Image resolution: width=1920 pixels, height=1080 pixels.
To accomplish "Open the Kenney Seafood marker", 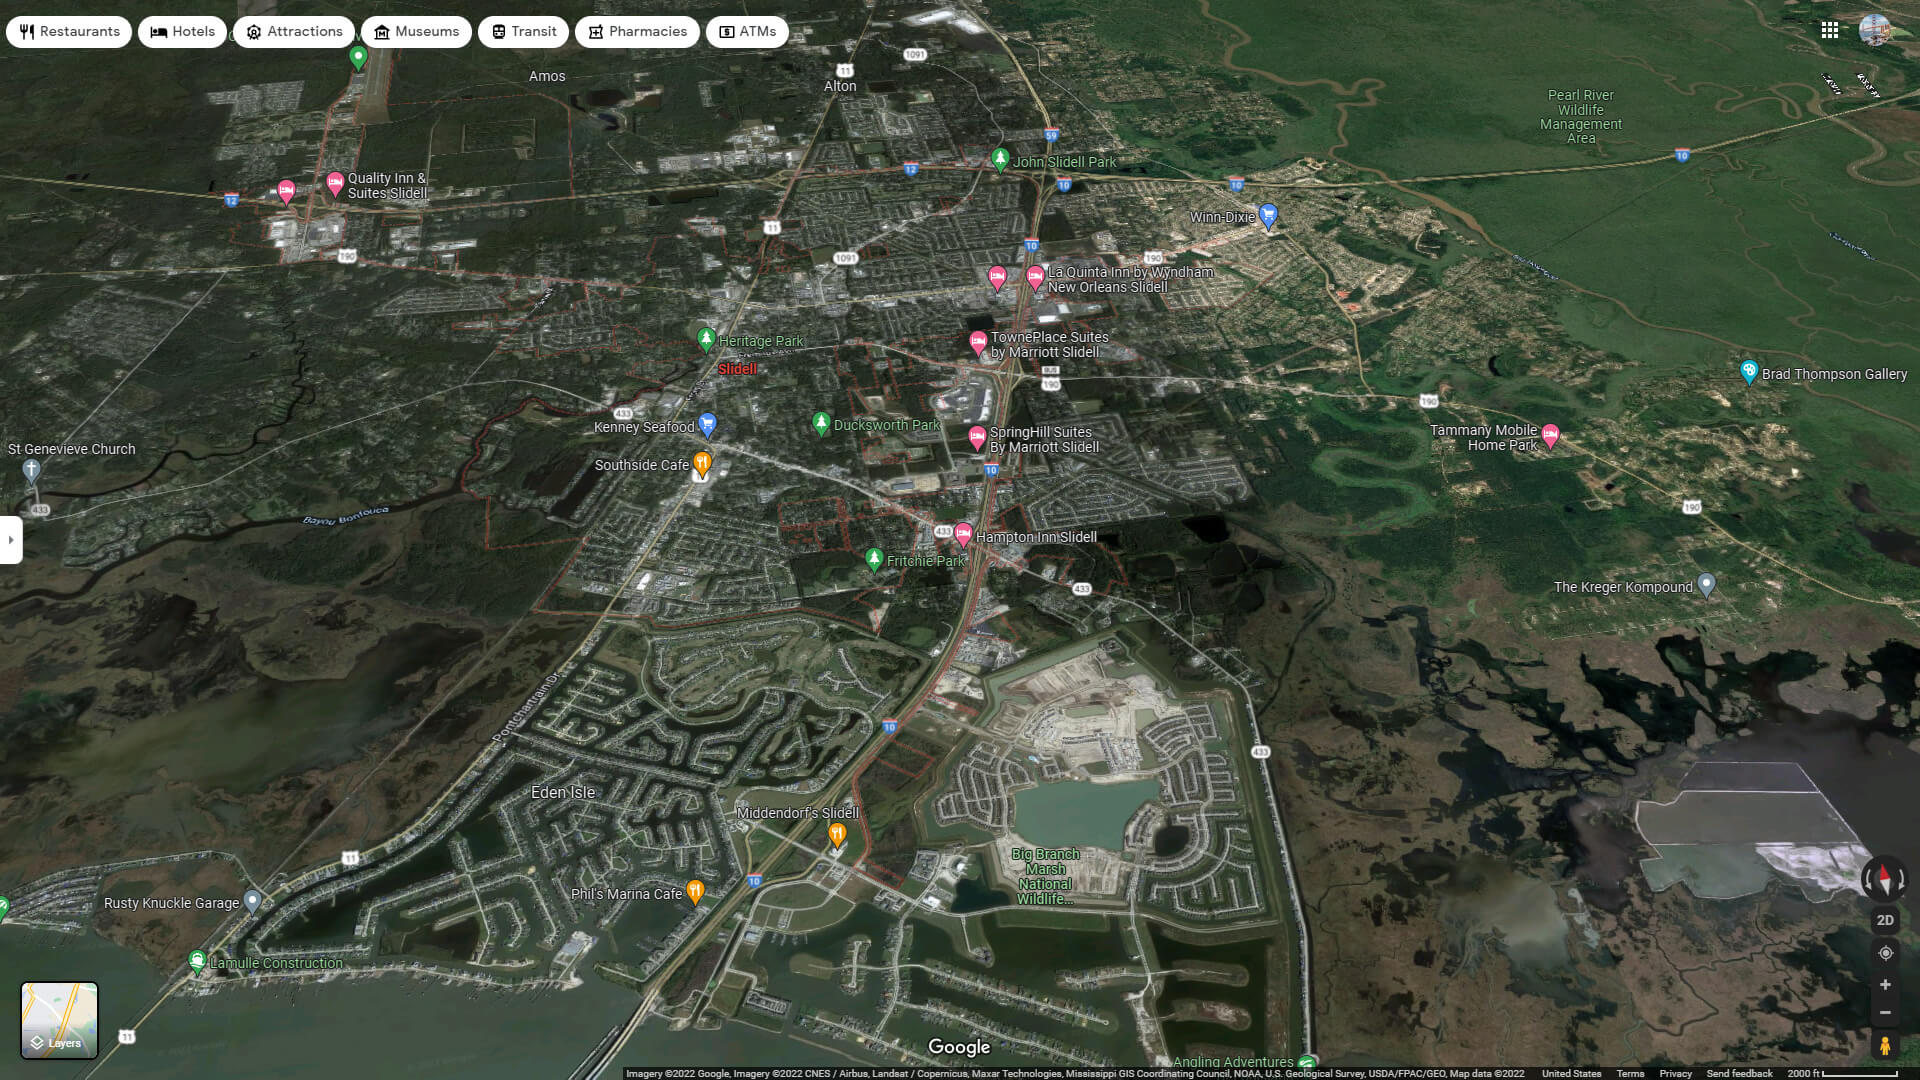I will [708, 422].
